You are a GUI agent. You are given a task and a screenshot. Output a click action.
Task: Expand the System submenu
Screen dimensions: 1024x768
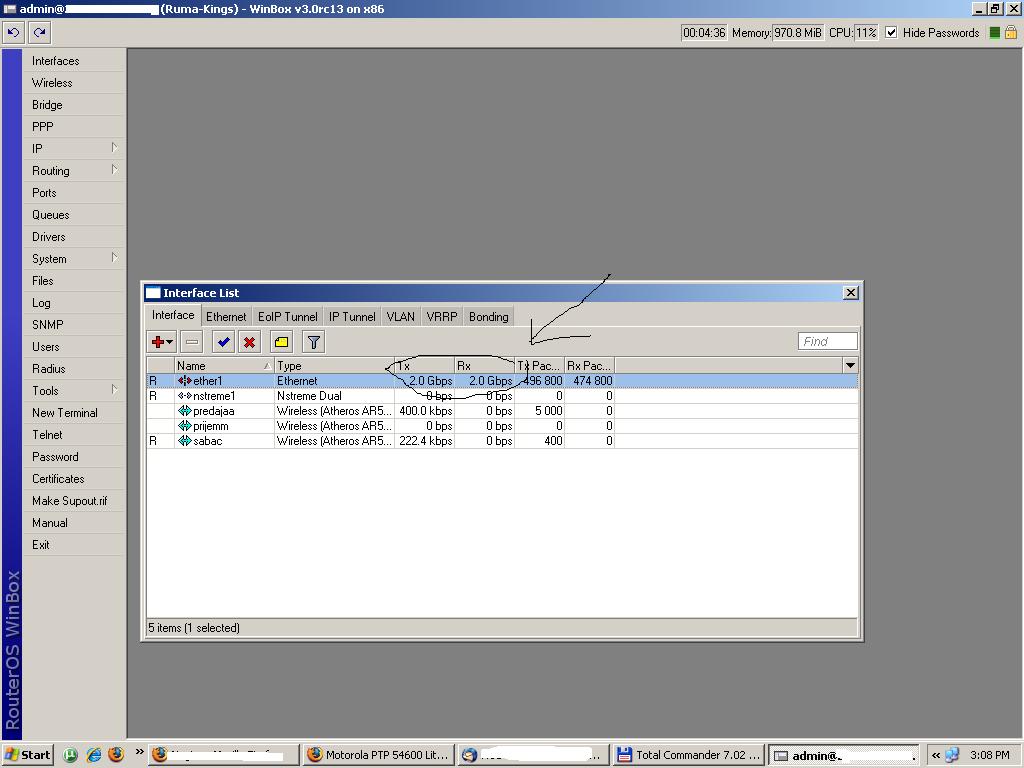[114, 257]
